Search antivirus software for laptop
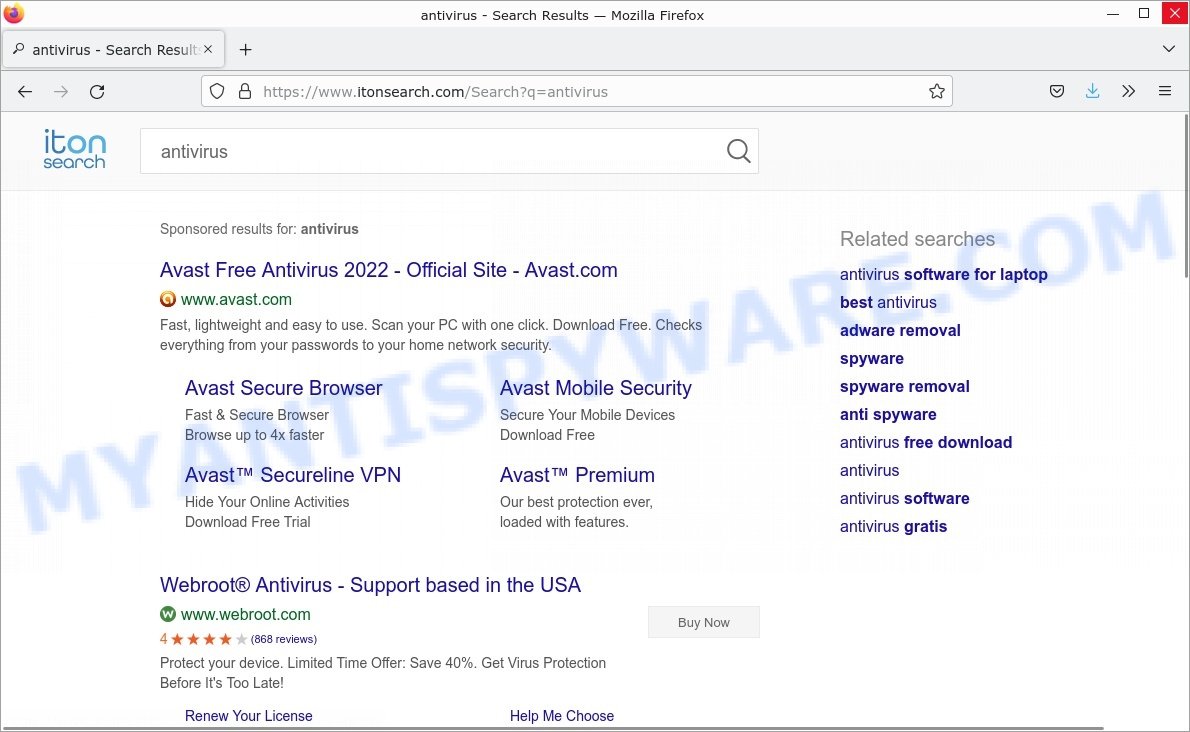Viewport: 1190px width, 732px height. 943,275
